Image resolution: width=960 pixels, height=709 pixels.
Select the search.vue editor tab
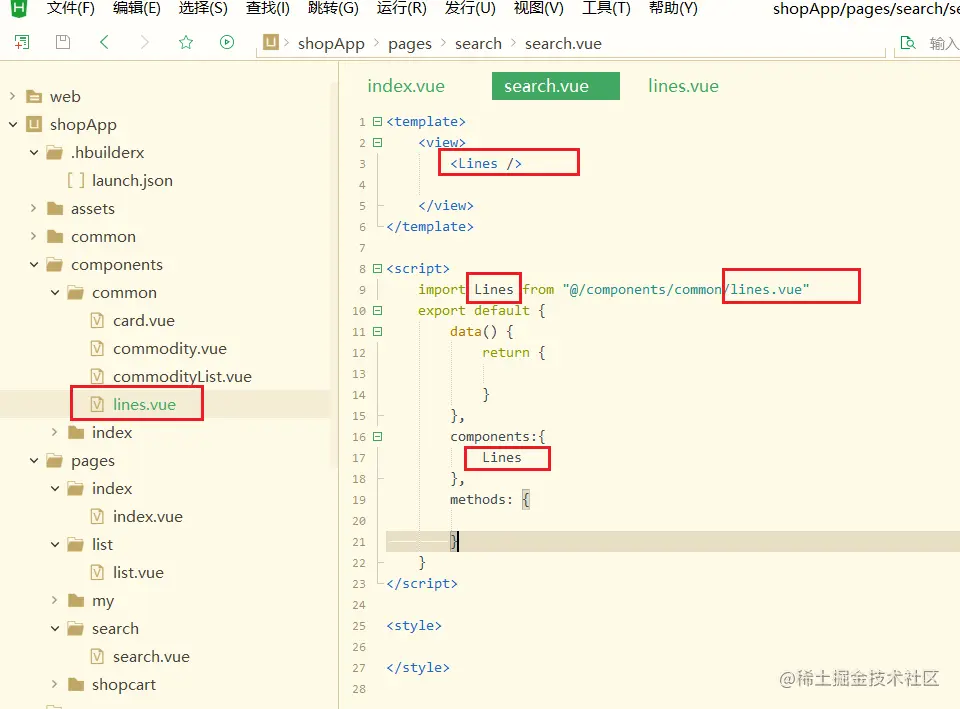[556, 86]
